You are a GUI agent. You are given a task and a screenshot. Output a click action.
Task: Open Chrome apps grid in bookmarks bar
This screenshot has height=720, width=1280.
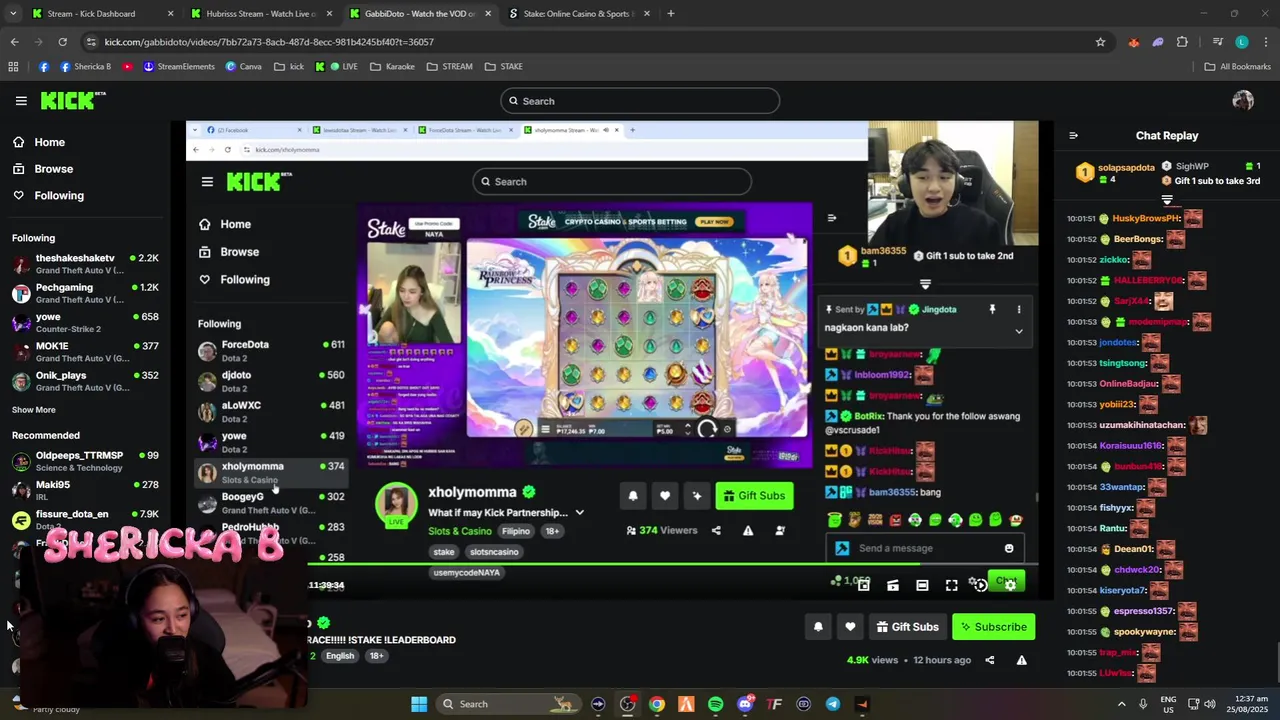(13, 67)
